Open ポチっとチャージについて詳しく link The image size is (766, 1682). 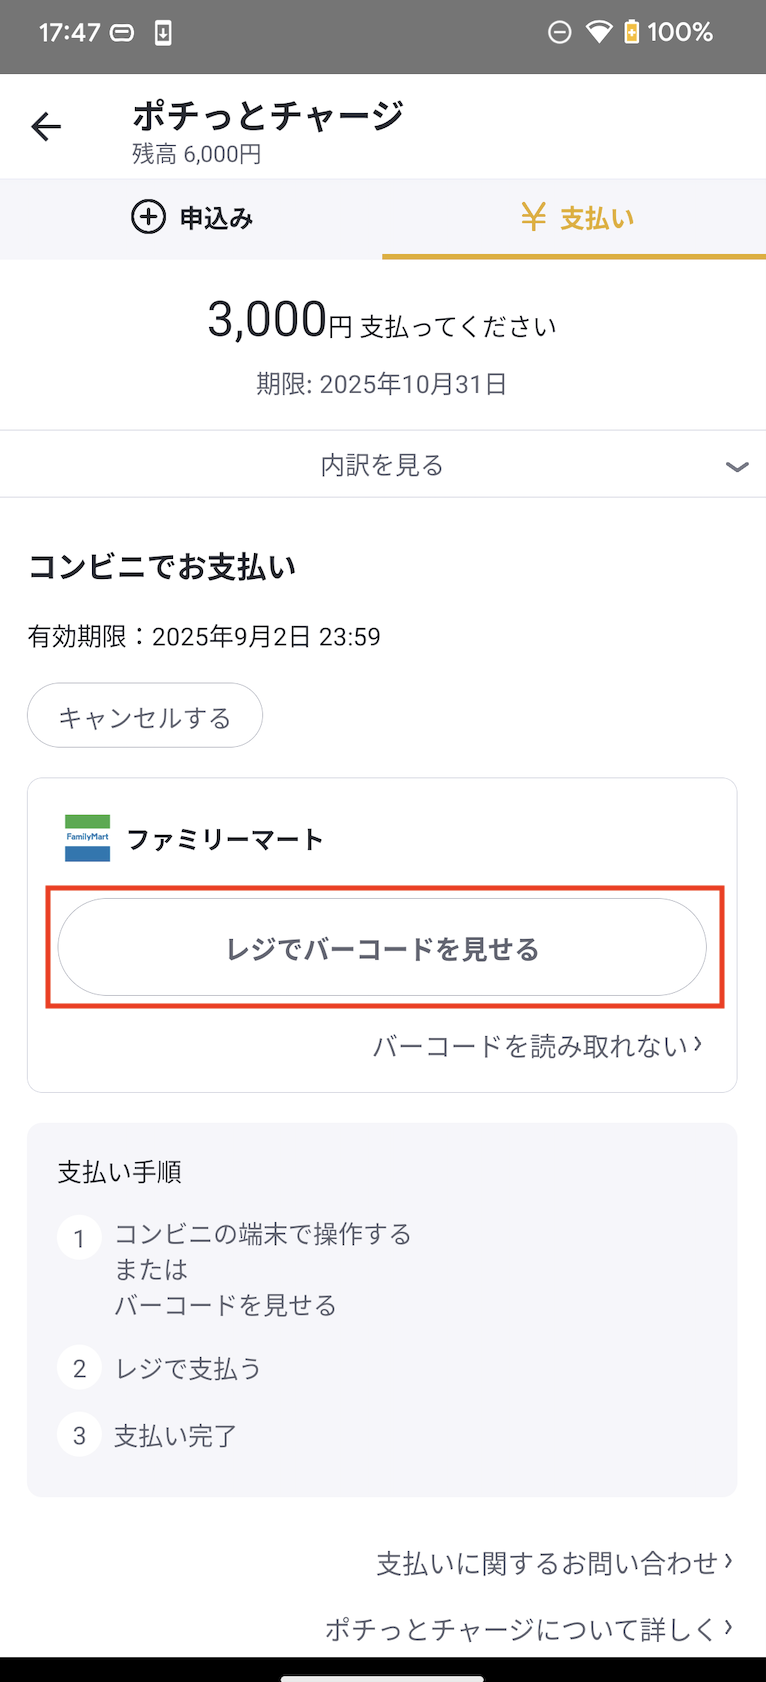point(528,1629)
